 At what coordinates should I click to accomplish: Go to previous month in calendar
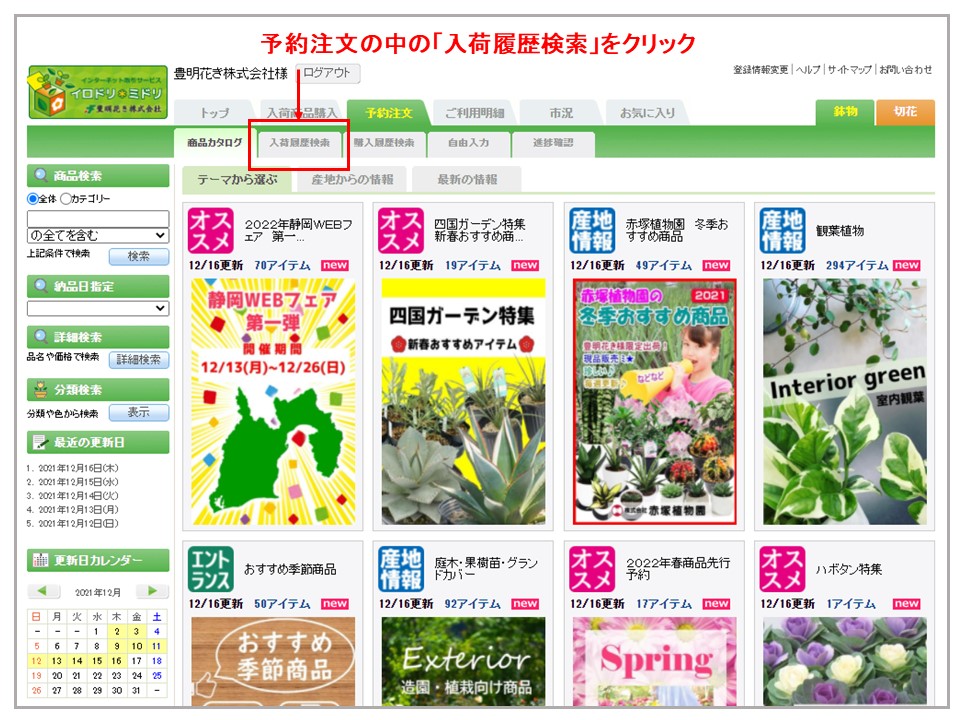[x=43, y=591]
